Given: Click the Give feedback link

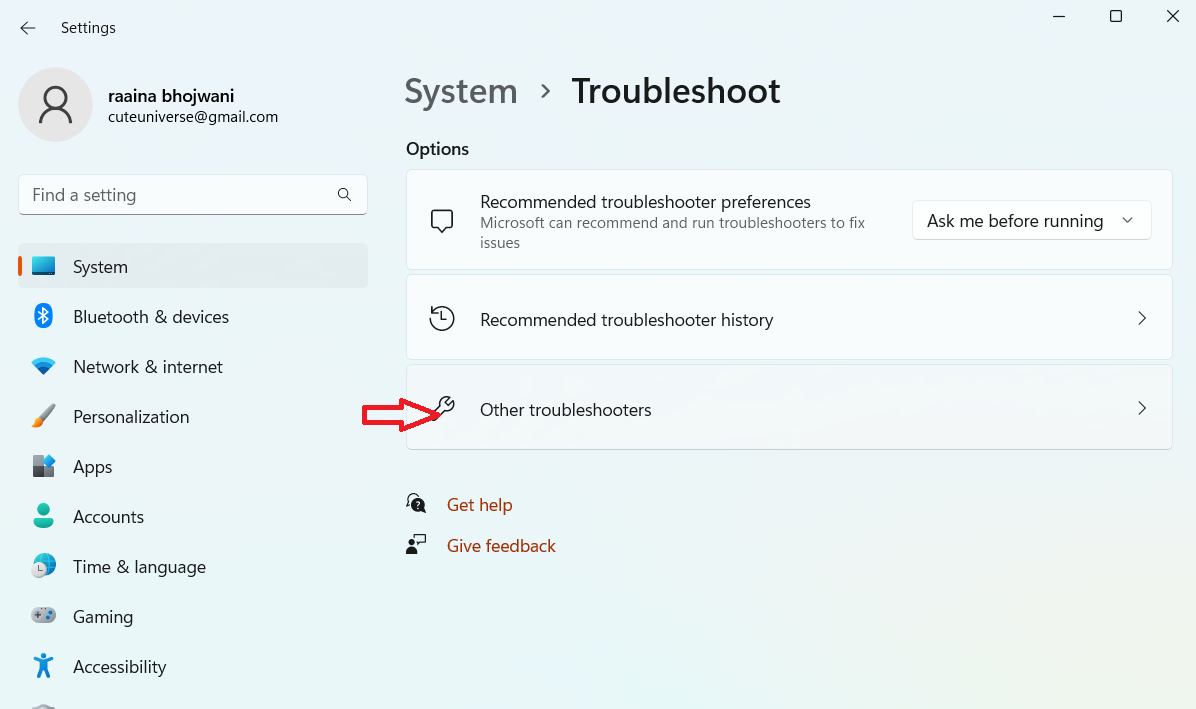Looking at the screenshot, I should coord(501,546).
